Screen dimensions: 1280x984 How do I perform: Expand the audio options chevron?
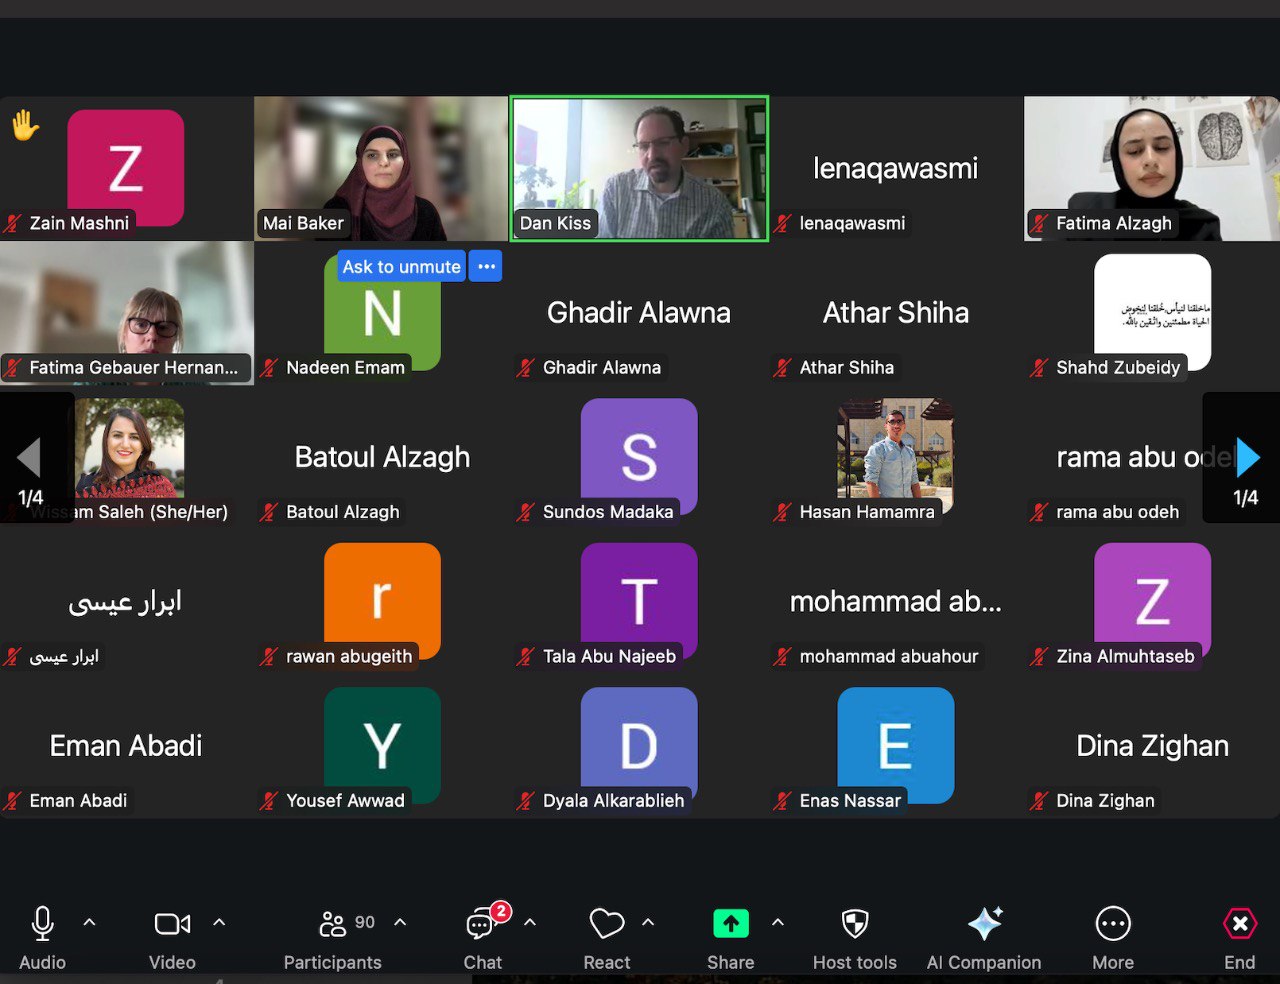point(90,922)
